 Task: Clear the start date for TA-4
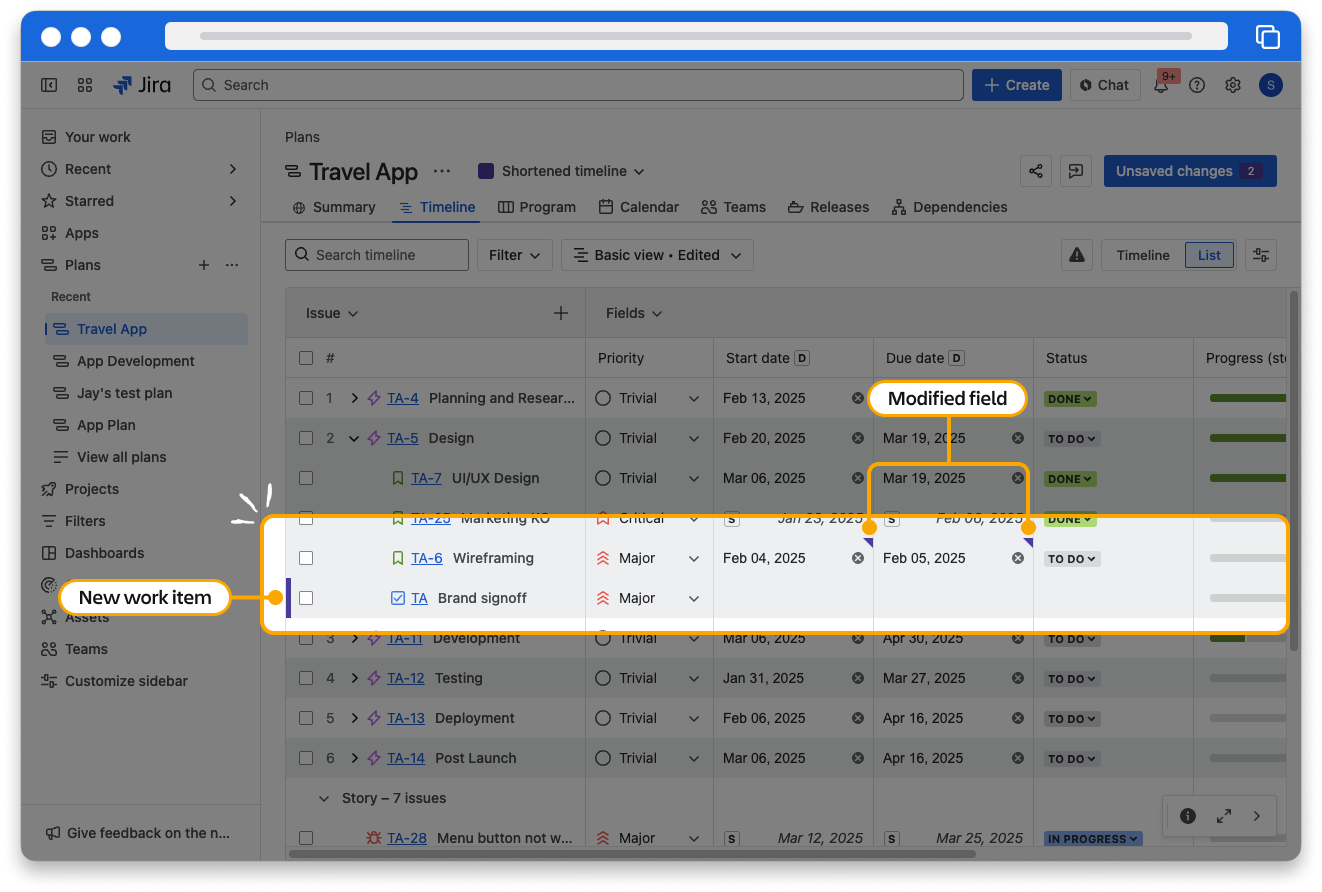coord(857,398)
